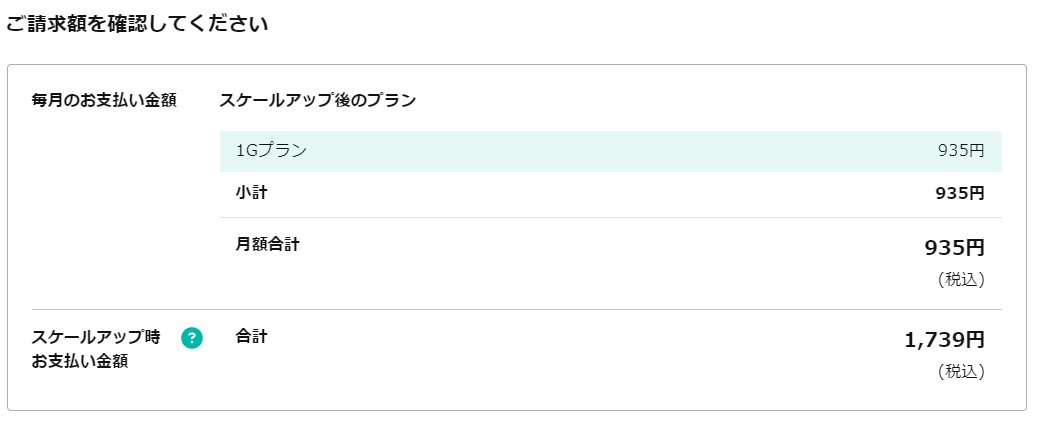Click the 1,739円 total amount
The image size is (1040, 421).
(x=944, y=340)
